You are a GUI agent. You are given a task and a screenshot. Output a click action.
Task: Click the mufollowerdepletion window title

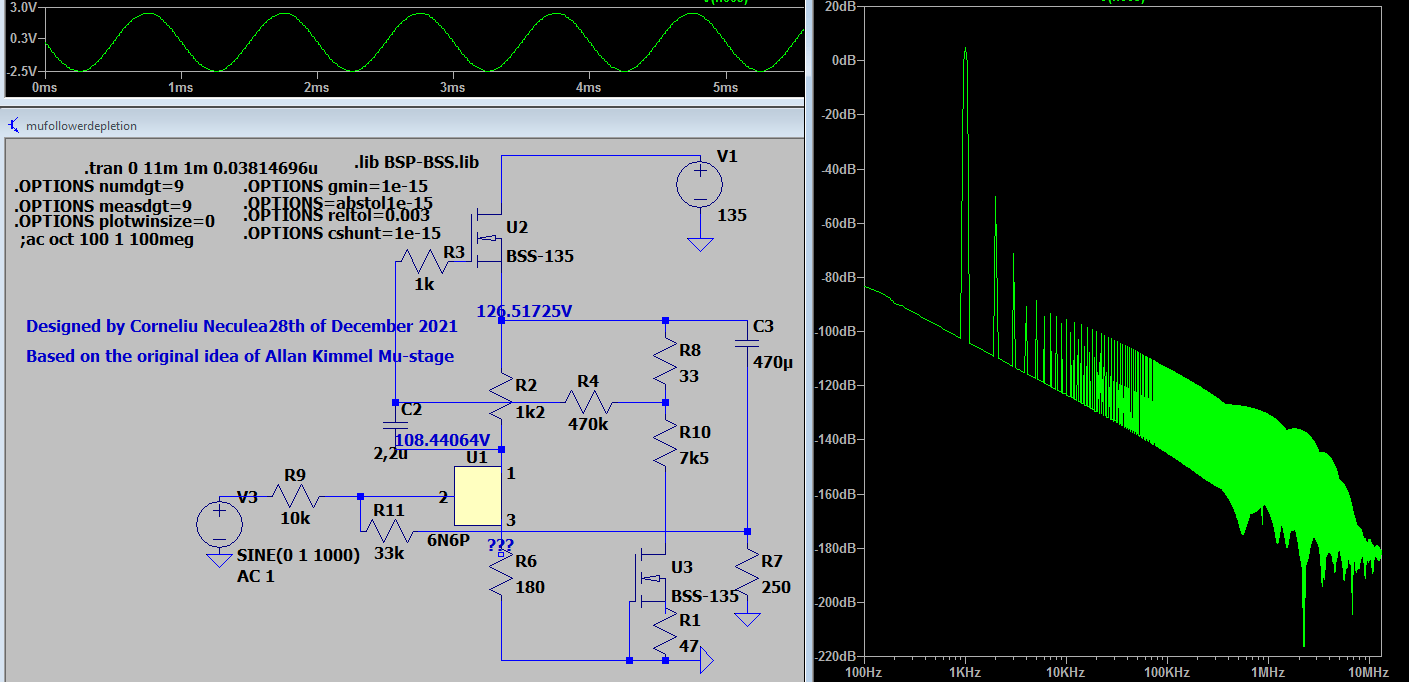pos(82,126)
